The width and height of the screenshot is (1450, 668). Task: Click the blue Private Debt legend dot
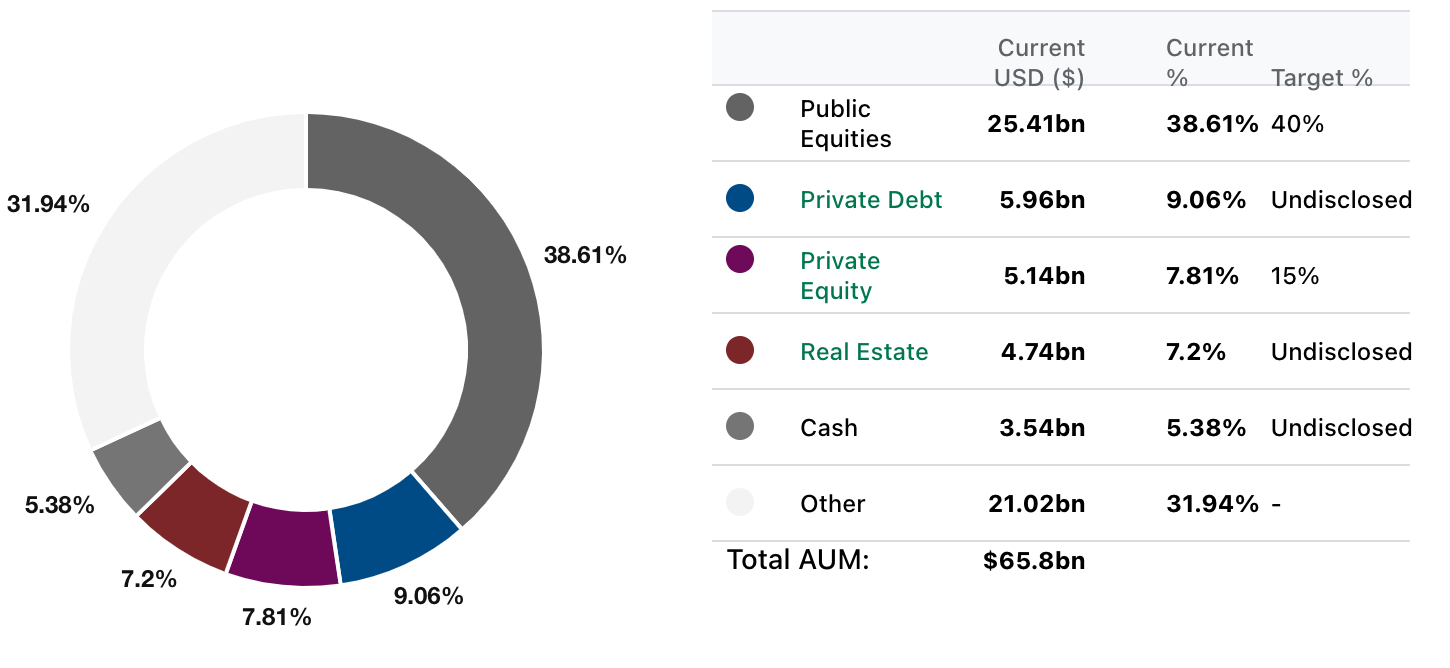[740, 198]
